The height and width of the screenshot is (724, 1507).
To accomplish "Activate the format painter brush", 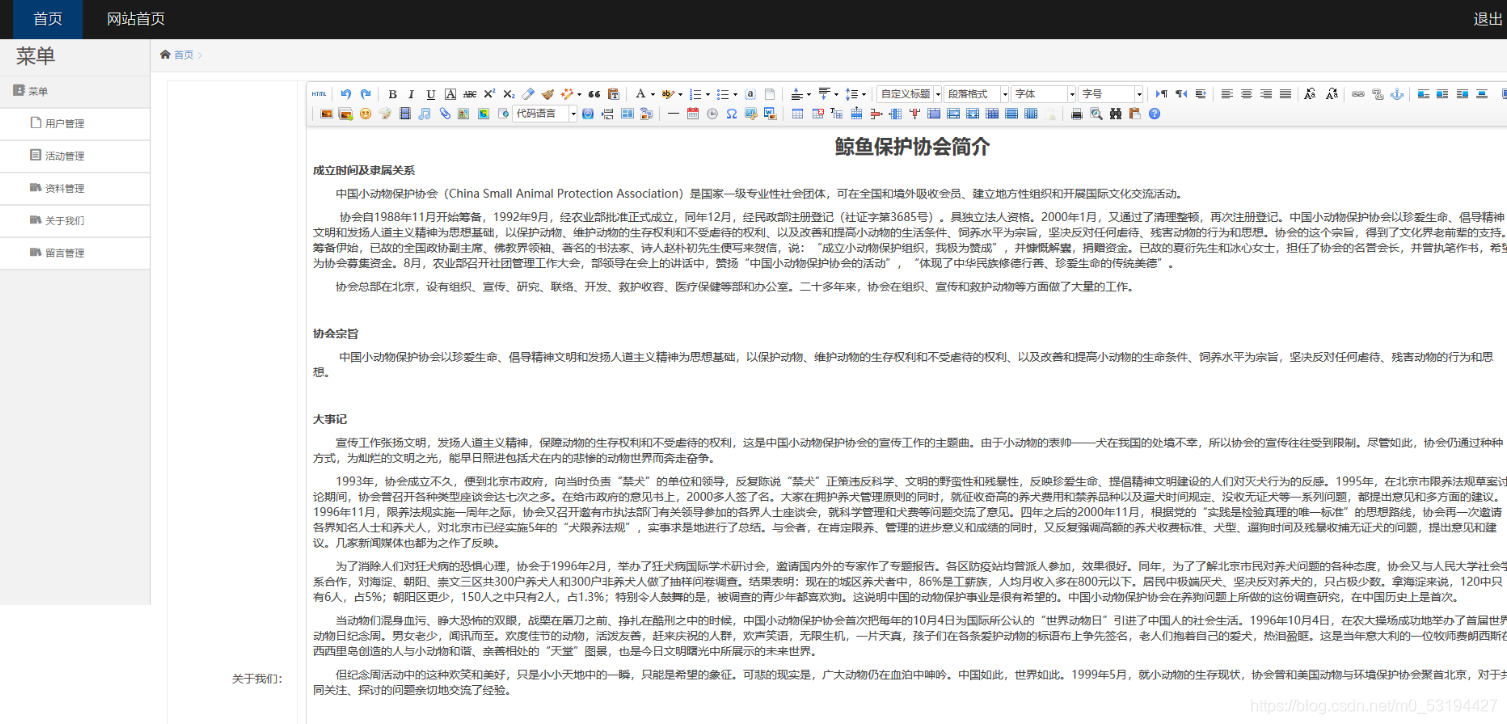I will tap(548, 94).
